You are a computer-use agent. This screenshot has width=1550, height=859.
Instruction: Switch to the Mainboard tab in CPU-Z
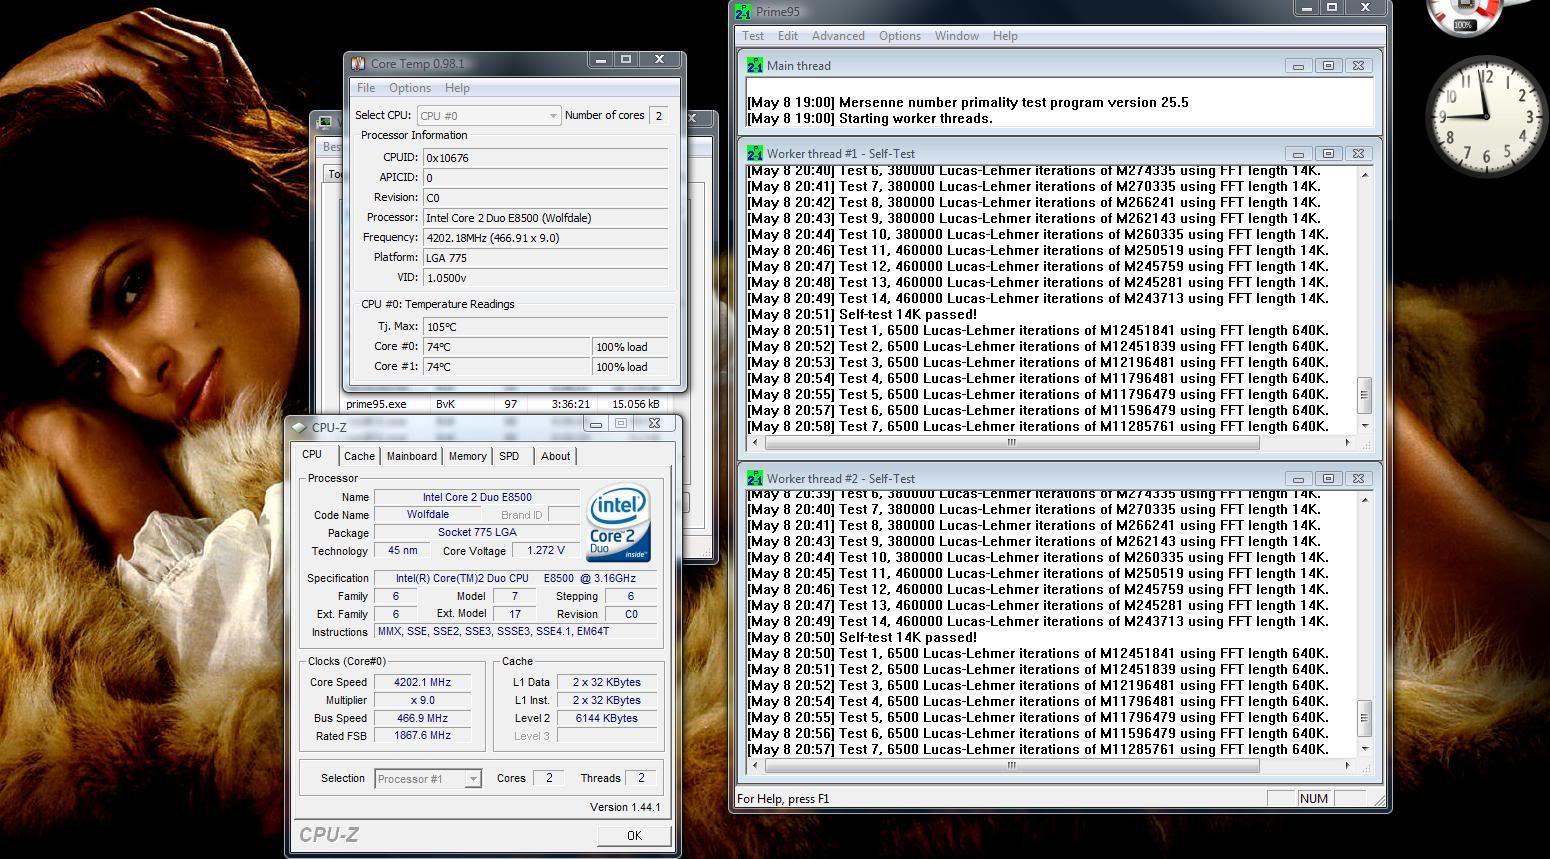[412, 456]
